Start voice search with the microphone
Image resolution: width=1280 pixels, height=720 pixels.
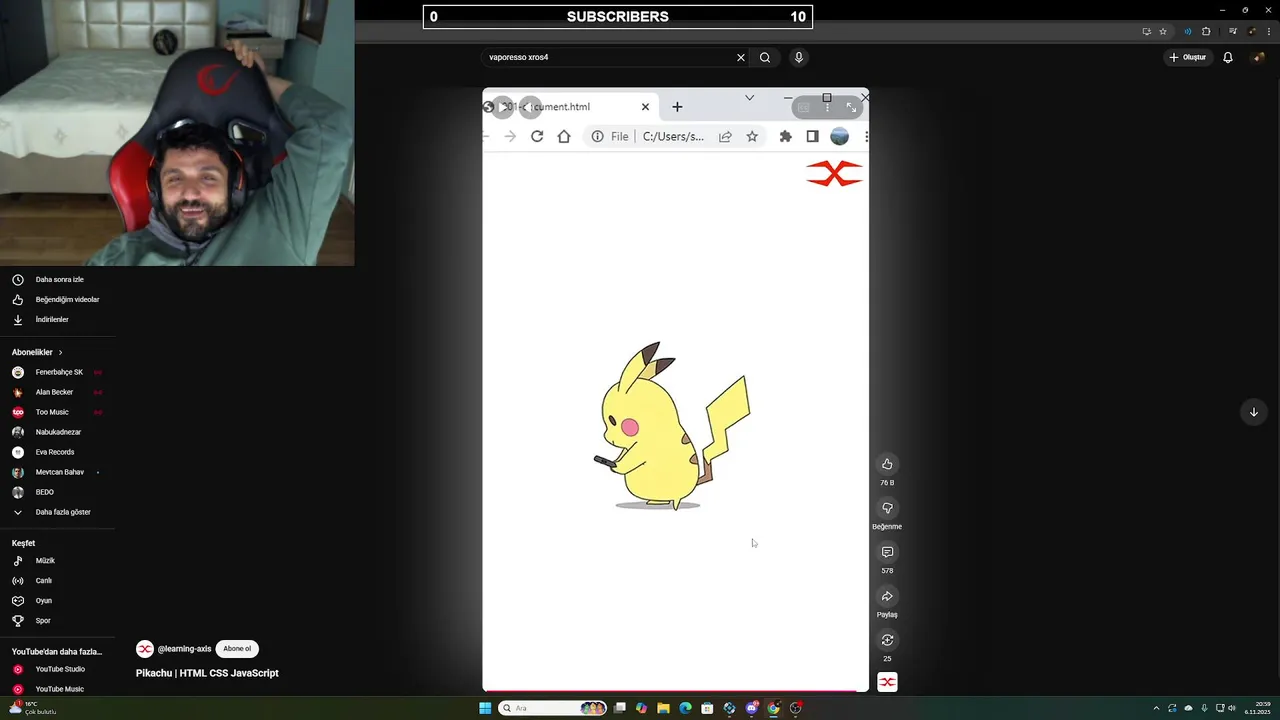pyautogui.click(x=798, y=57)
